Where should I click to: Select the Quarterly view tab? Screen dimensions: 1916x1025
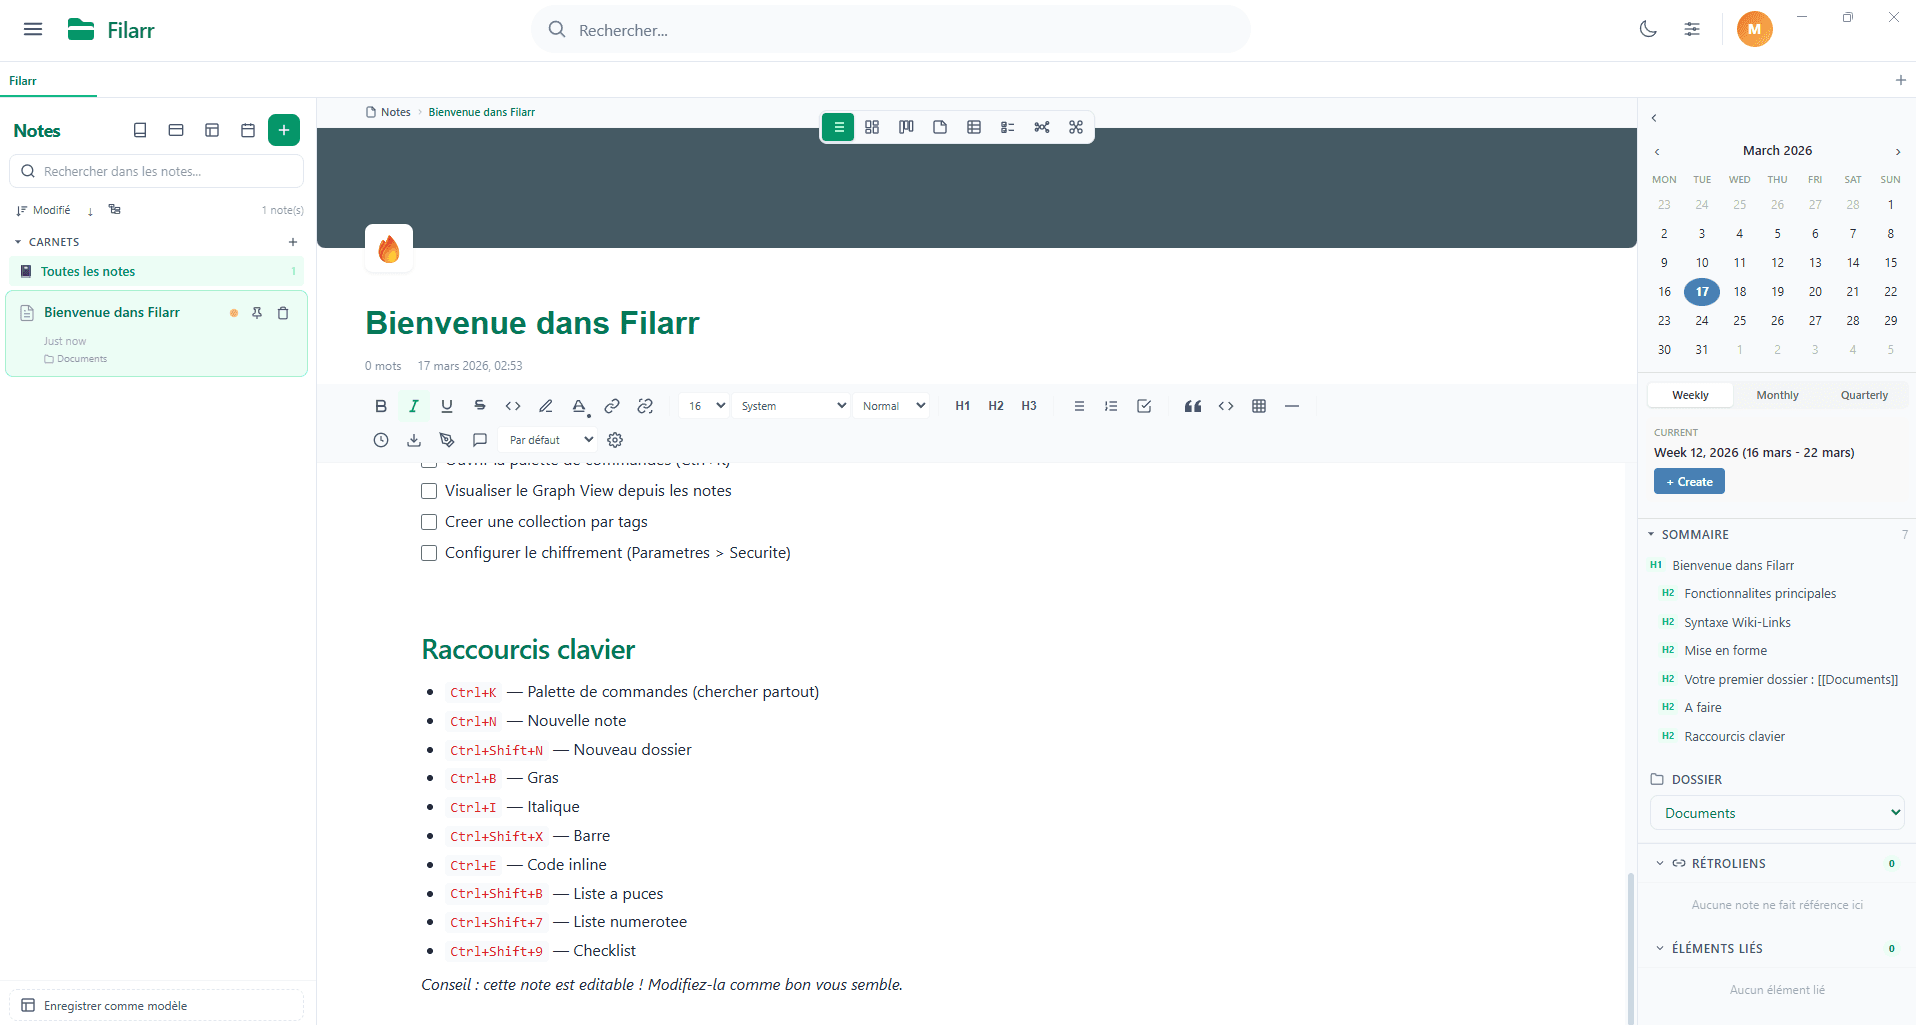click(1863, 395)
